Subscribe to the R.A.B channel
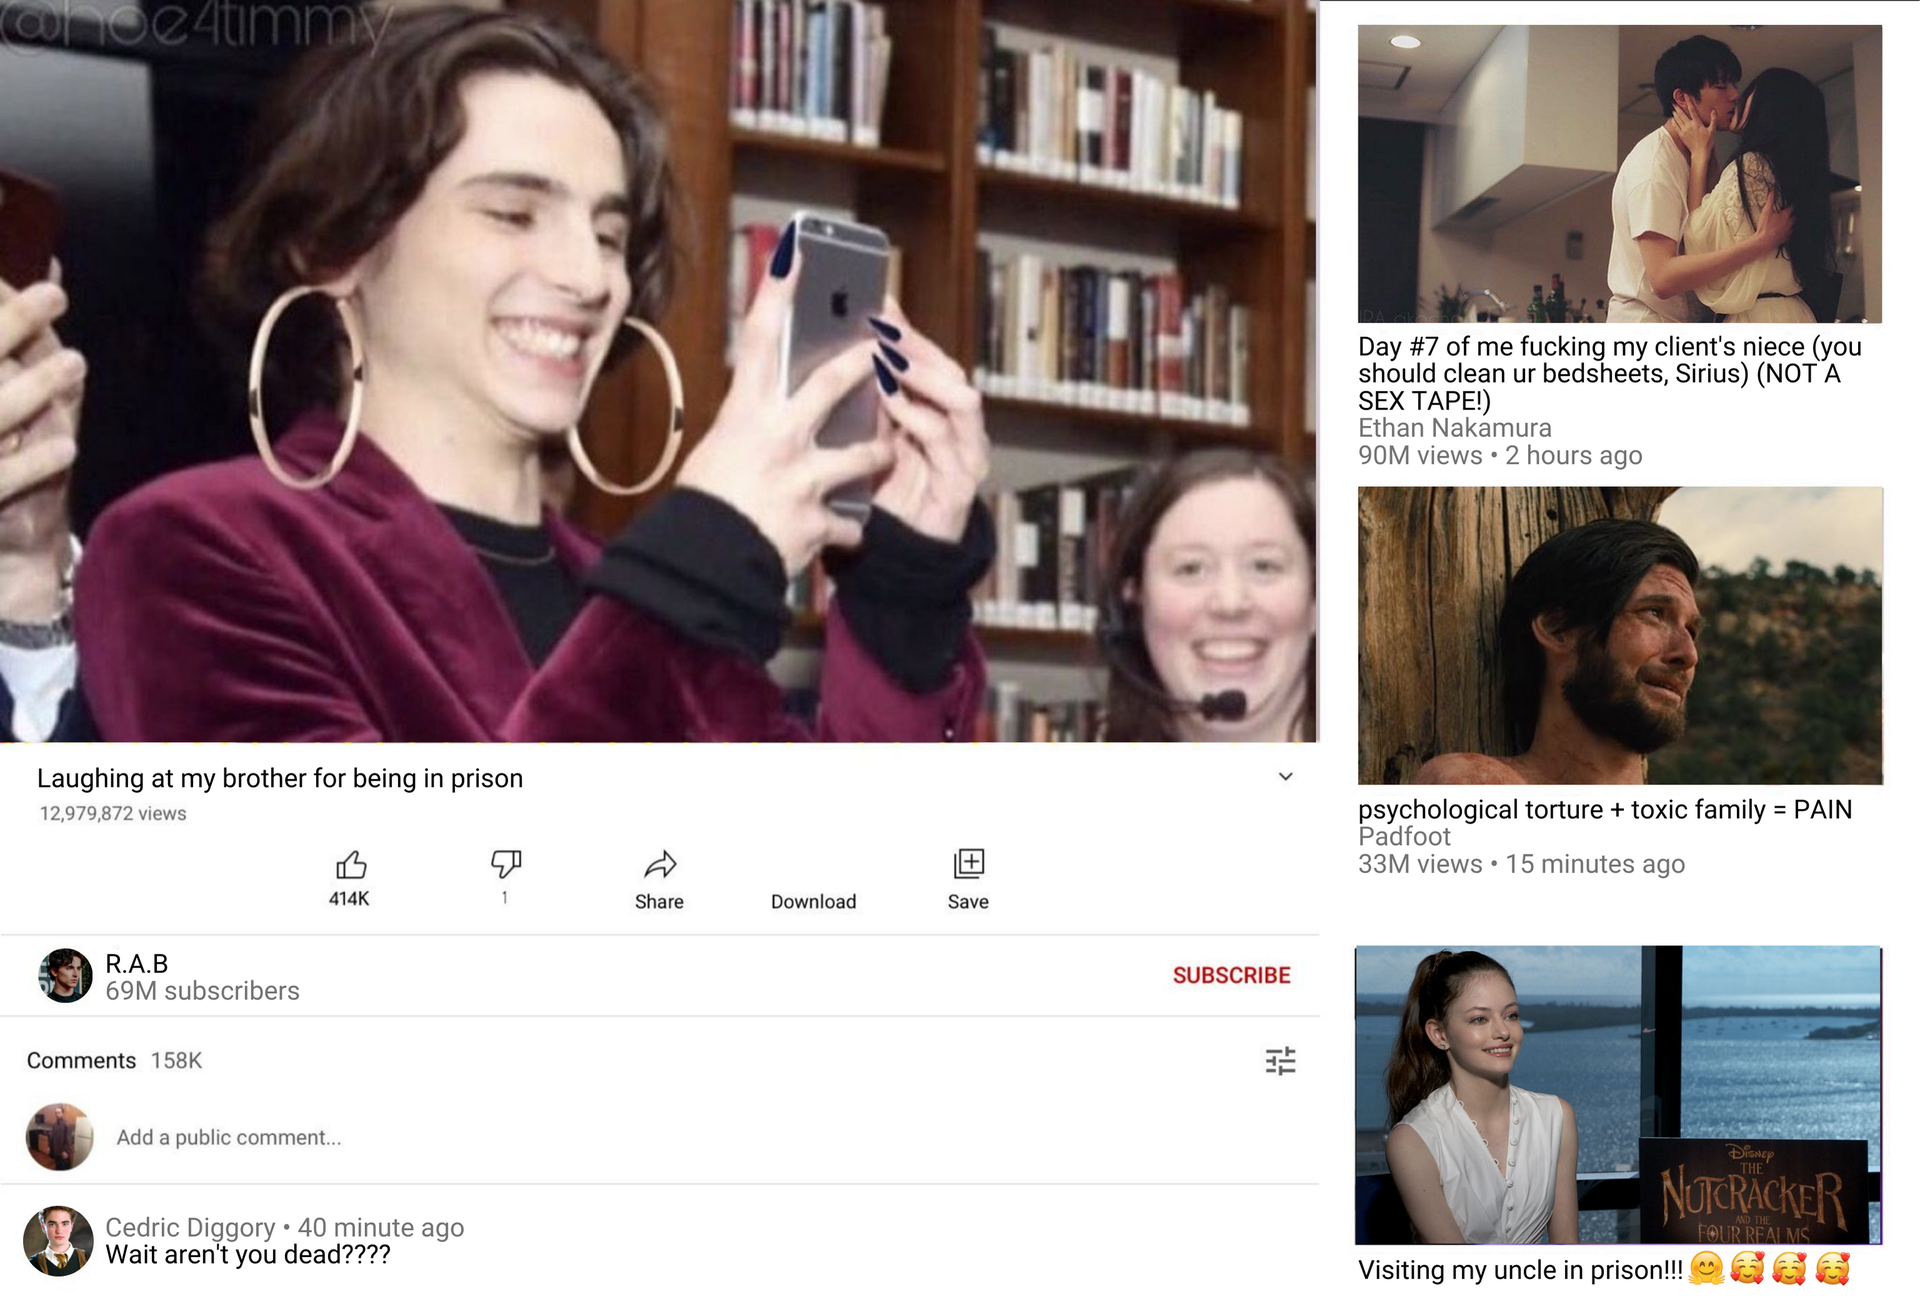The image size is (1920, 1302). (x=1231, y=975)
